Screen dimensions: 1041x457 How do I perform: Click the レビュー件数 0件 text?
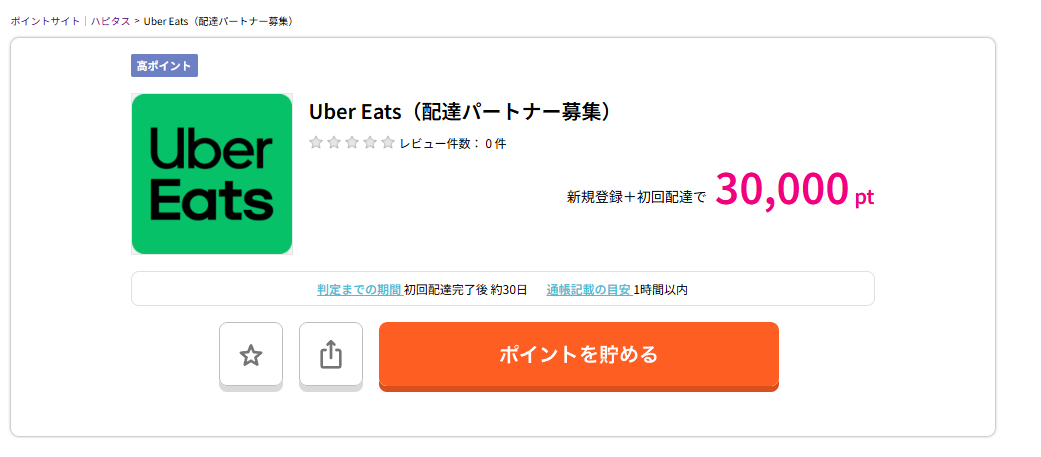point(453,143)
